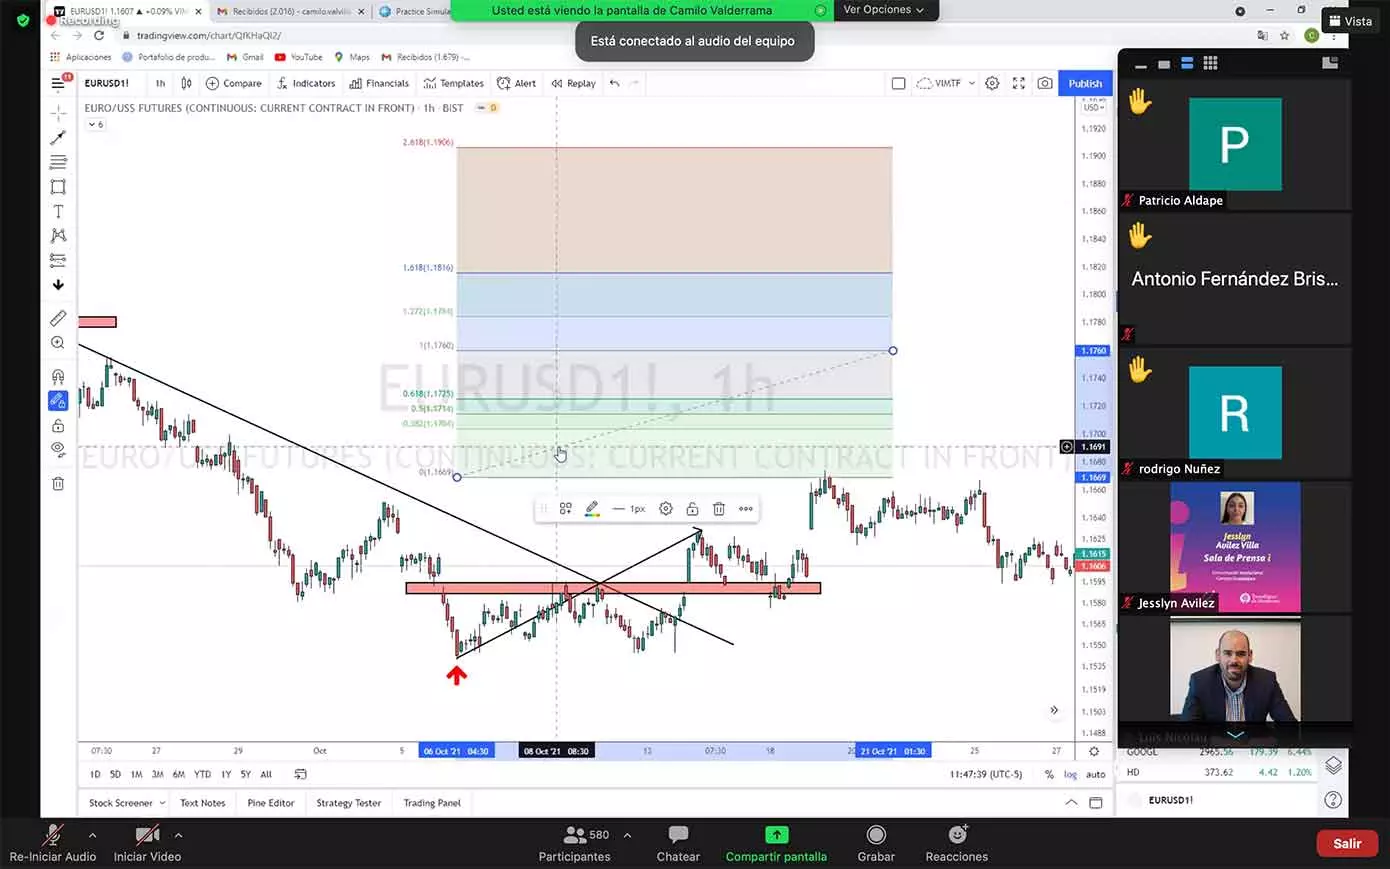Viewport: 1390px width, 869px height.
Task: Open the prediction and measurement tools
Action: click(x=58, y=260)
